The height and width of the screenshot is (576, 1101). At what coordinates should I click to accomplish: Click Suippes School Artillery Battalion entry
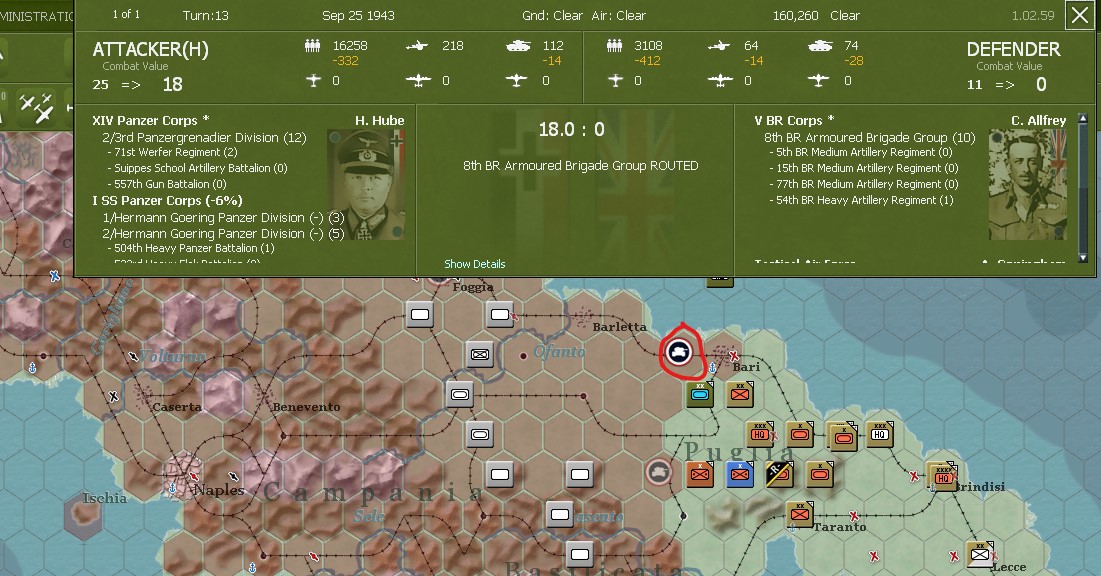click(x=197, y=169)
